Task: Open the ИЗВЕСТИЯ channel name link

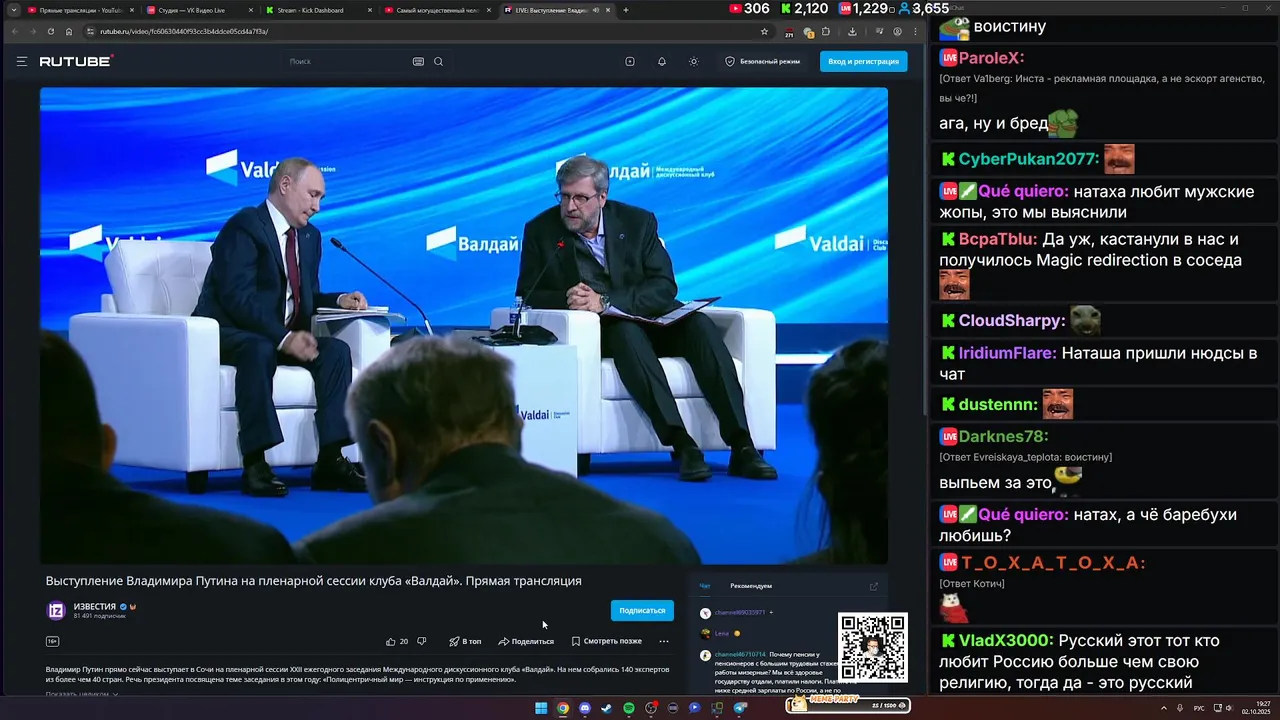Action: (x=95, y=606)
